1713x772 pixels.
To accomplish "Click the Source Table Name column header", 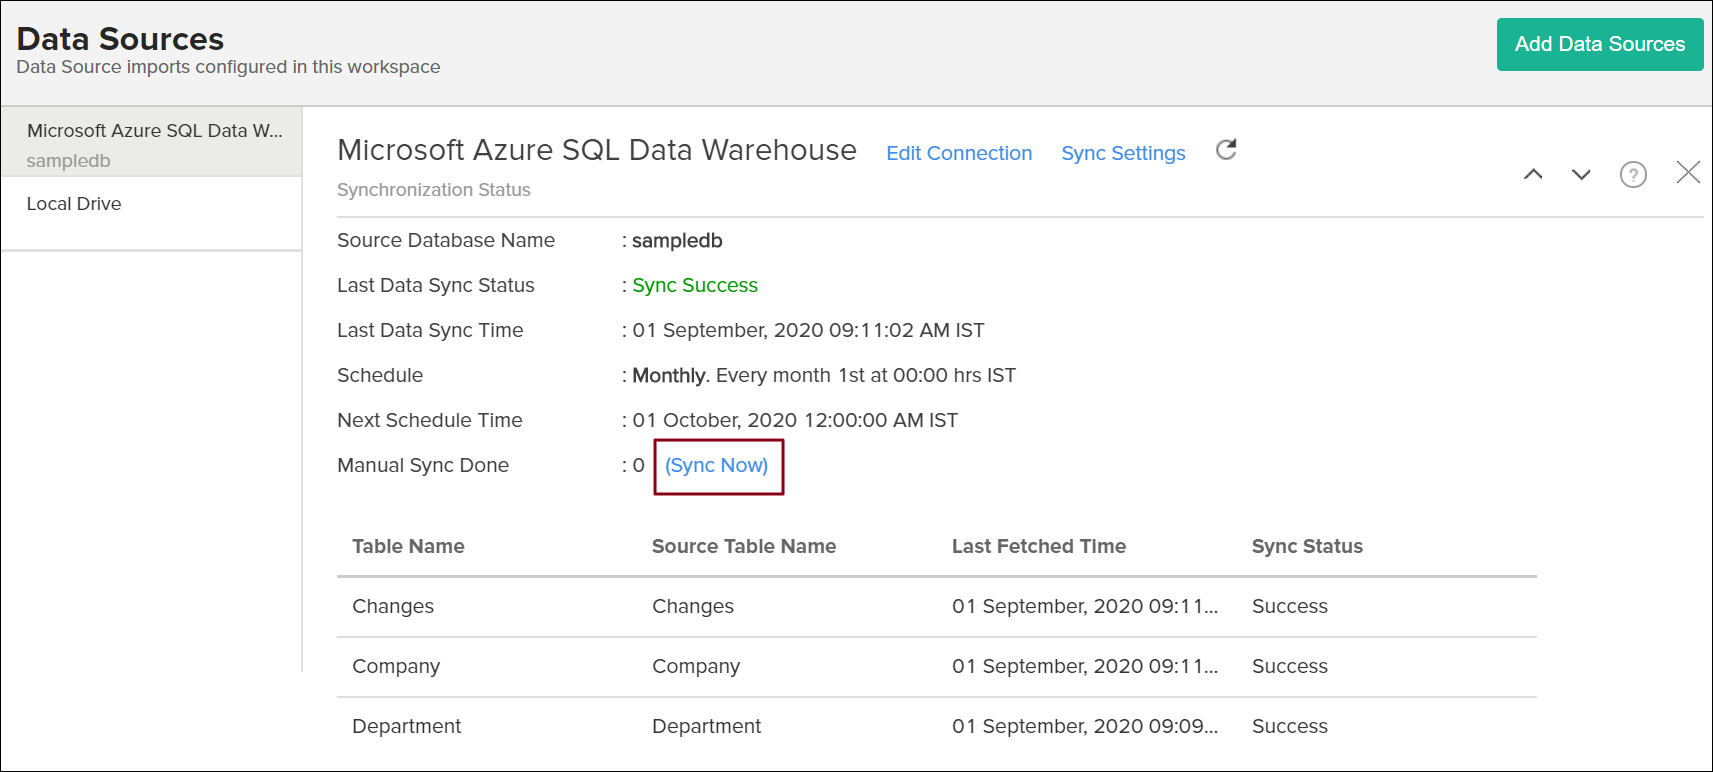I will click(x=743, y=547).
